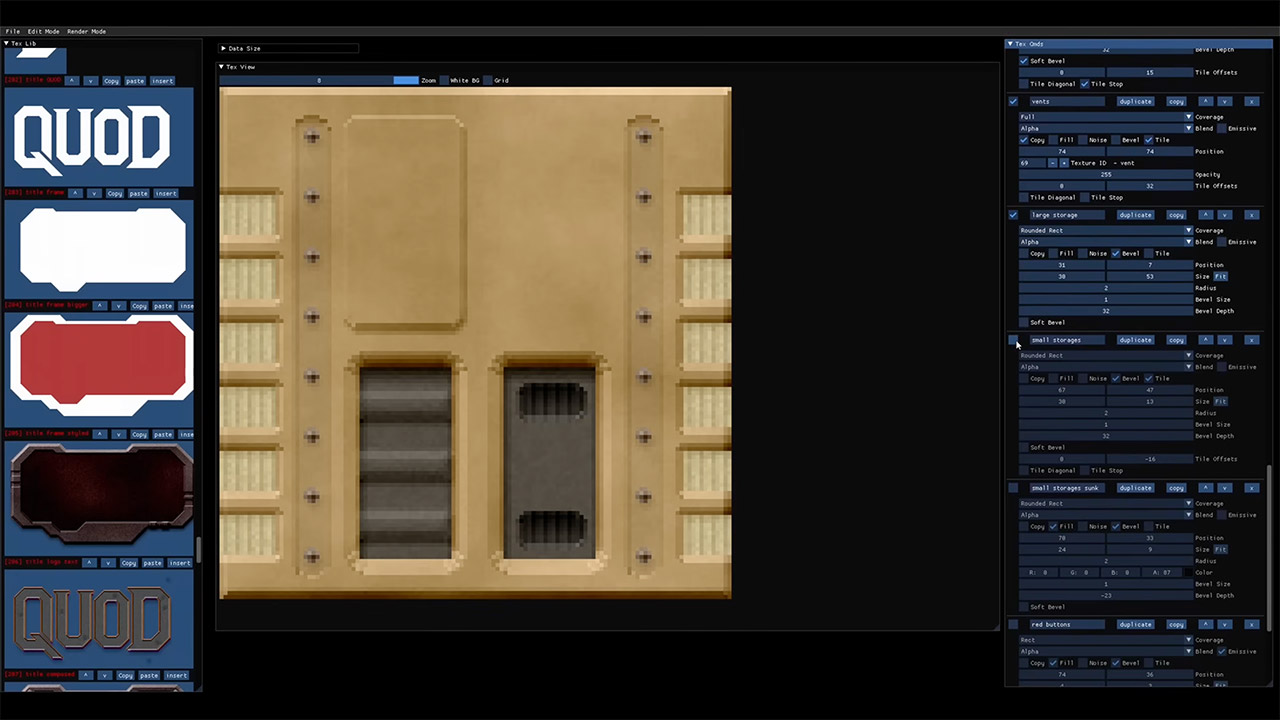Screen dimensions: 1280x720
Task: Click the down-arrow icon on the vents layer
Action: pos(1225,101)
